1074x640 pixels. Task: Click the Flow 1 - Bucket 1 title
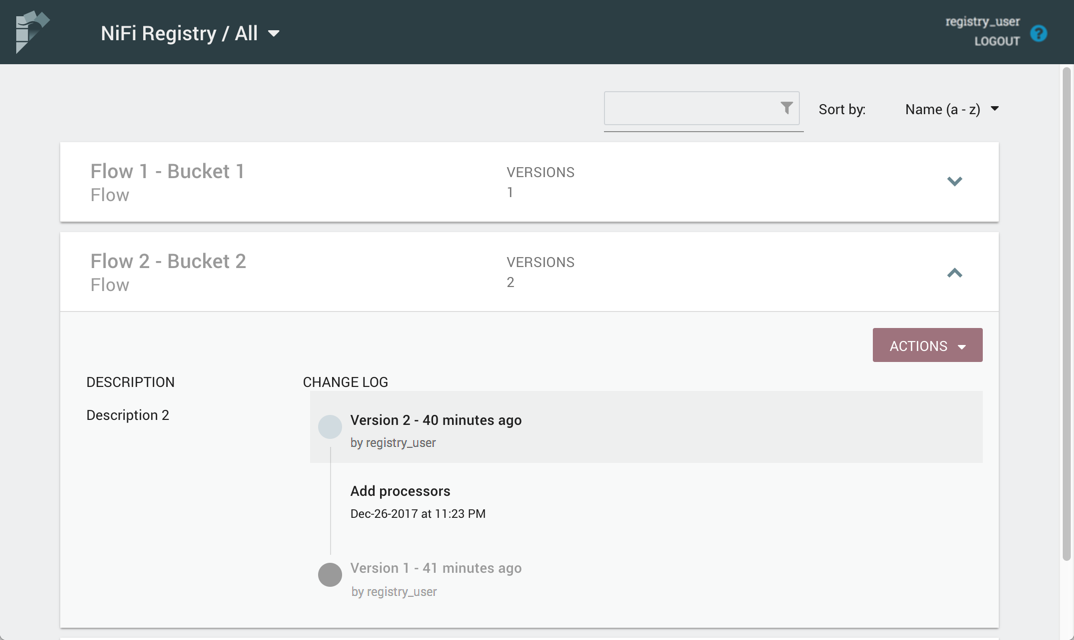coord(167,171)
